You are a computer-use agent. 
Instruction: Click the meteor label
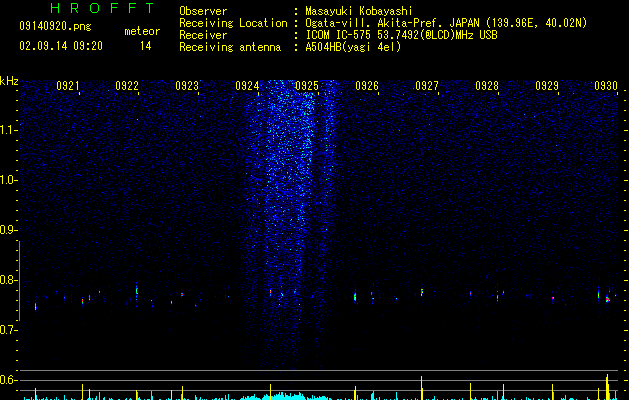pyautogui.click(x=142, y=31)
